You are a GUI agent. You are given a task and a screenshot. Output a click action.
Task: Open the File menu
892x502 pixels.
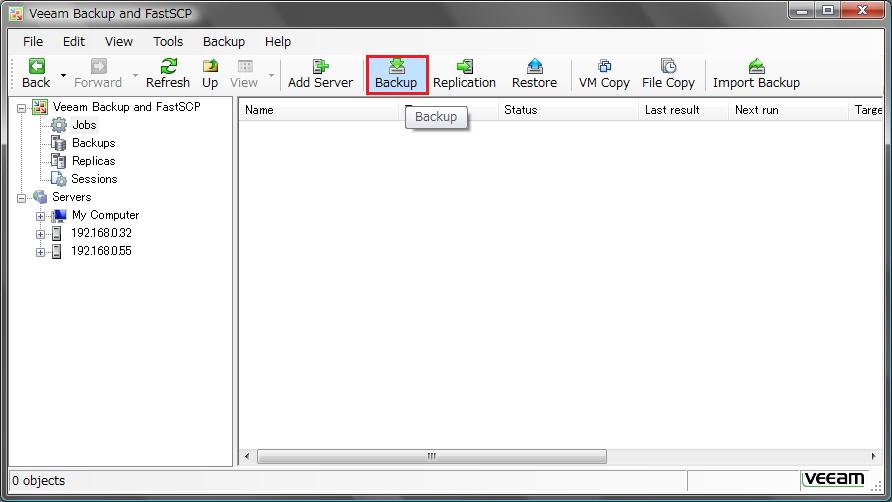(33, 42)
